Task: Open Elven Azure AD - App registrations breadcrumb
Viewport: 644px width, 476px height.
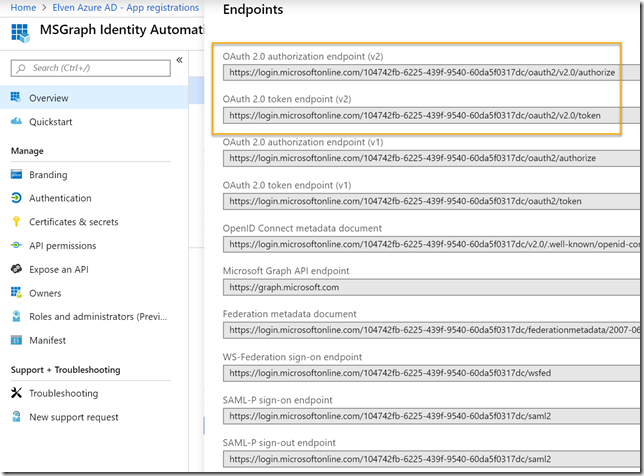Action: pos(126,7)
